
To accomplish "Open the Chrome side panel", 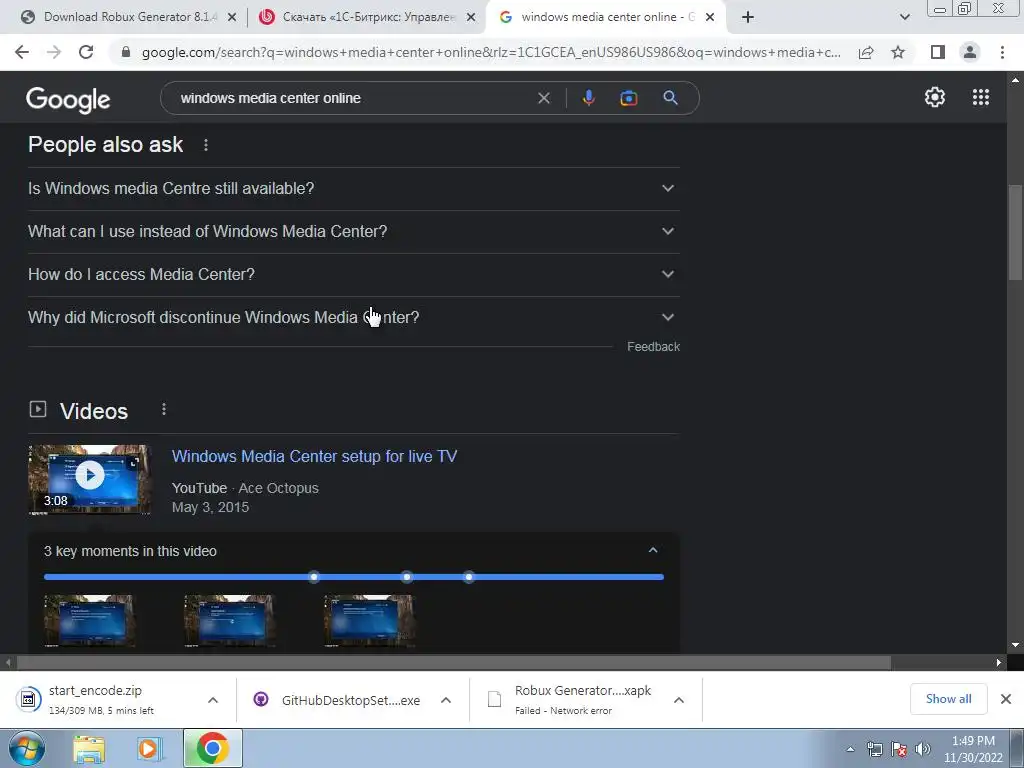I will pyautogui.click(x=938, y=52).
